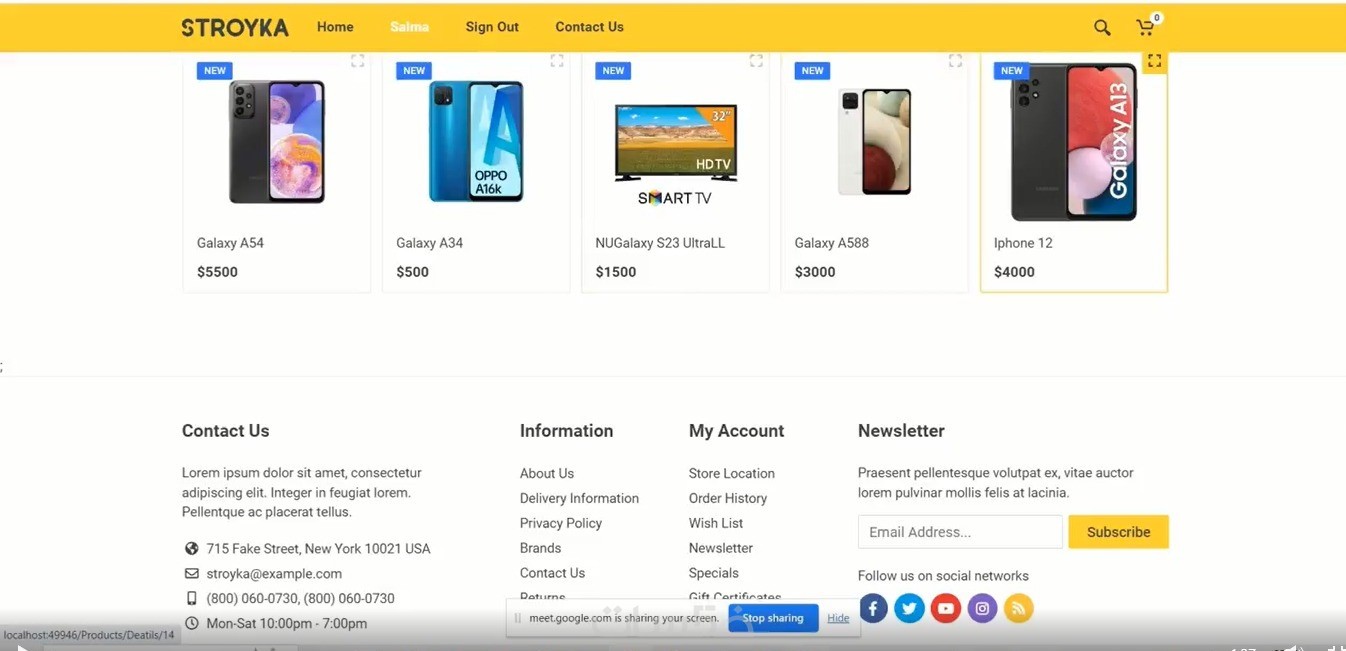Open the Store Location link

point(732,473)
